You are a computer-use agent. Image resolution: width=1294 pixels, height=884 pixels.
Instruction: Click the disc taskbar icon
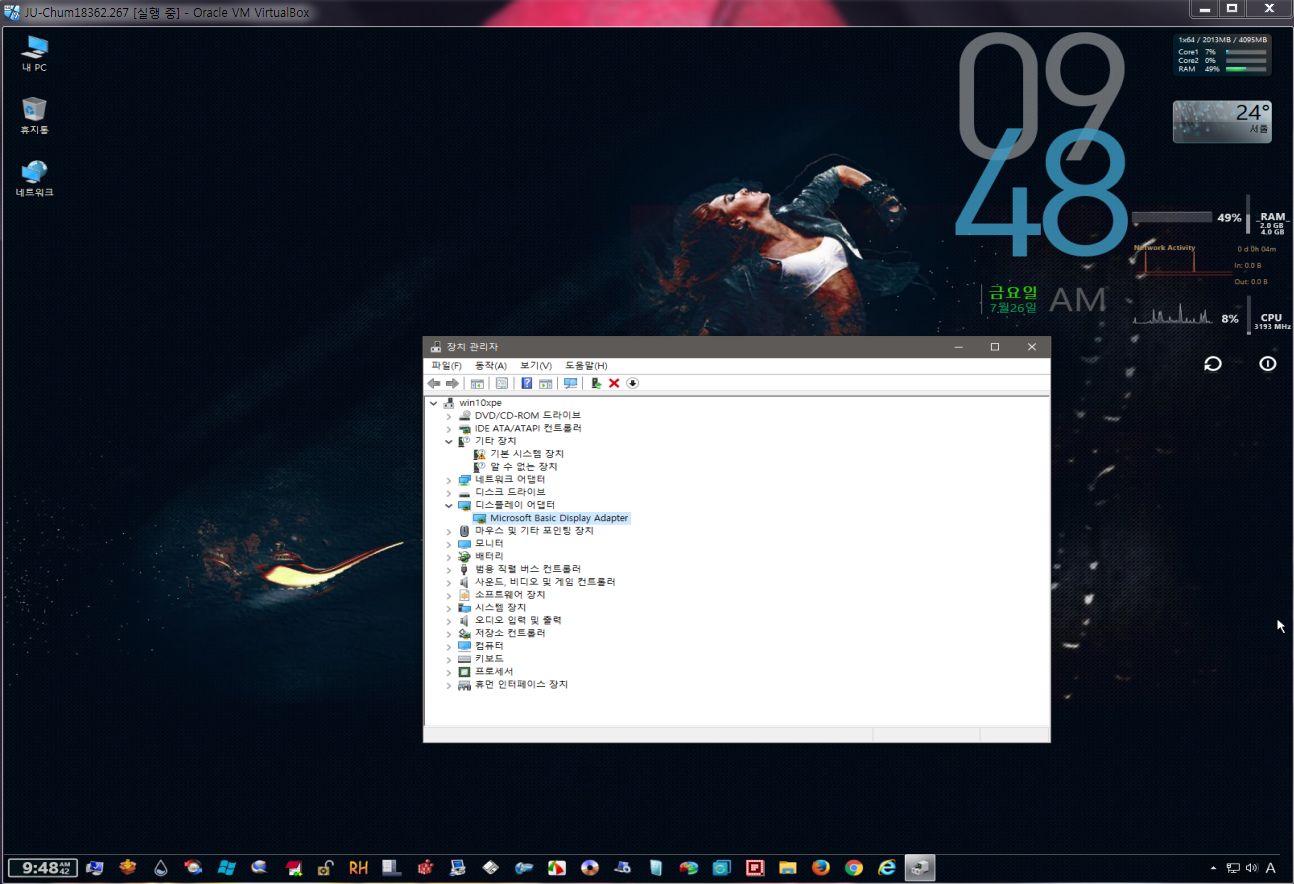click(590, 868)
